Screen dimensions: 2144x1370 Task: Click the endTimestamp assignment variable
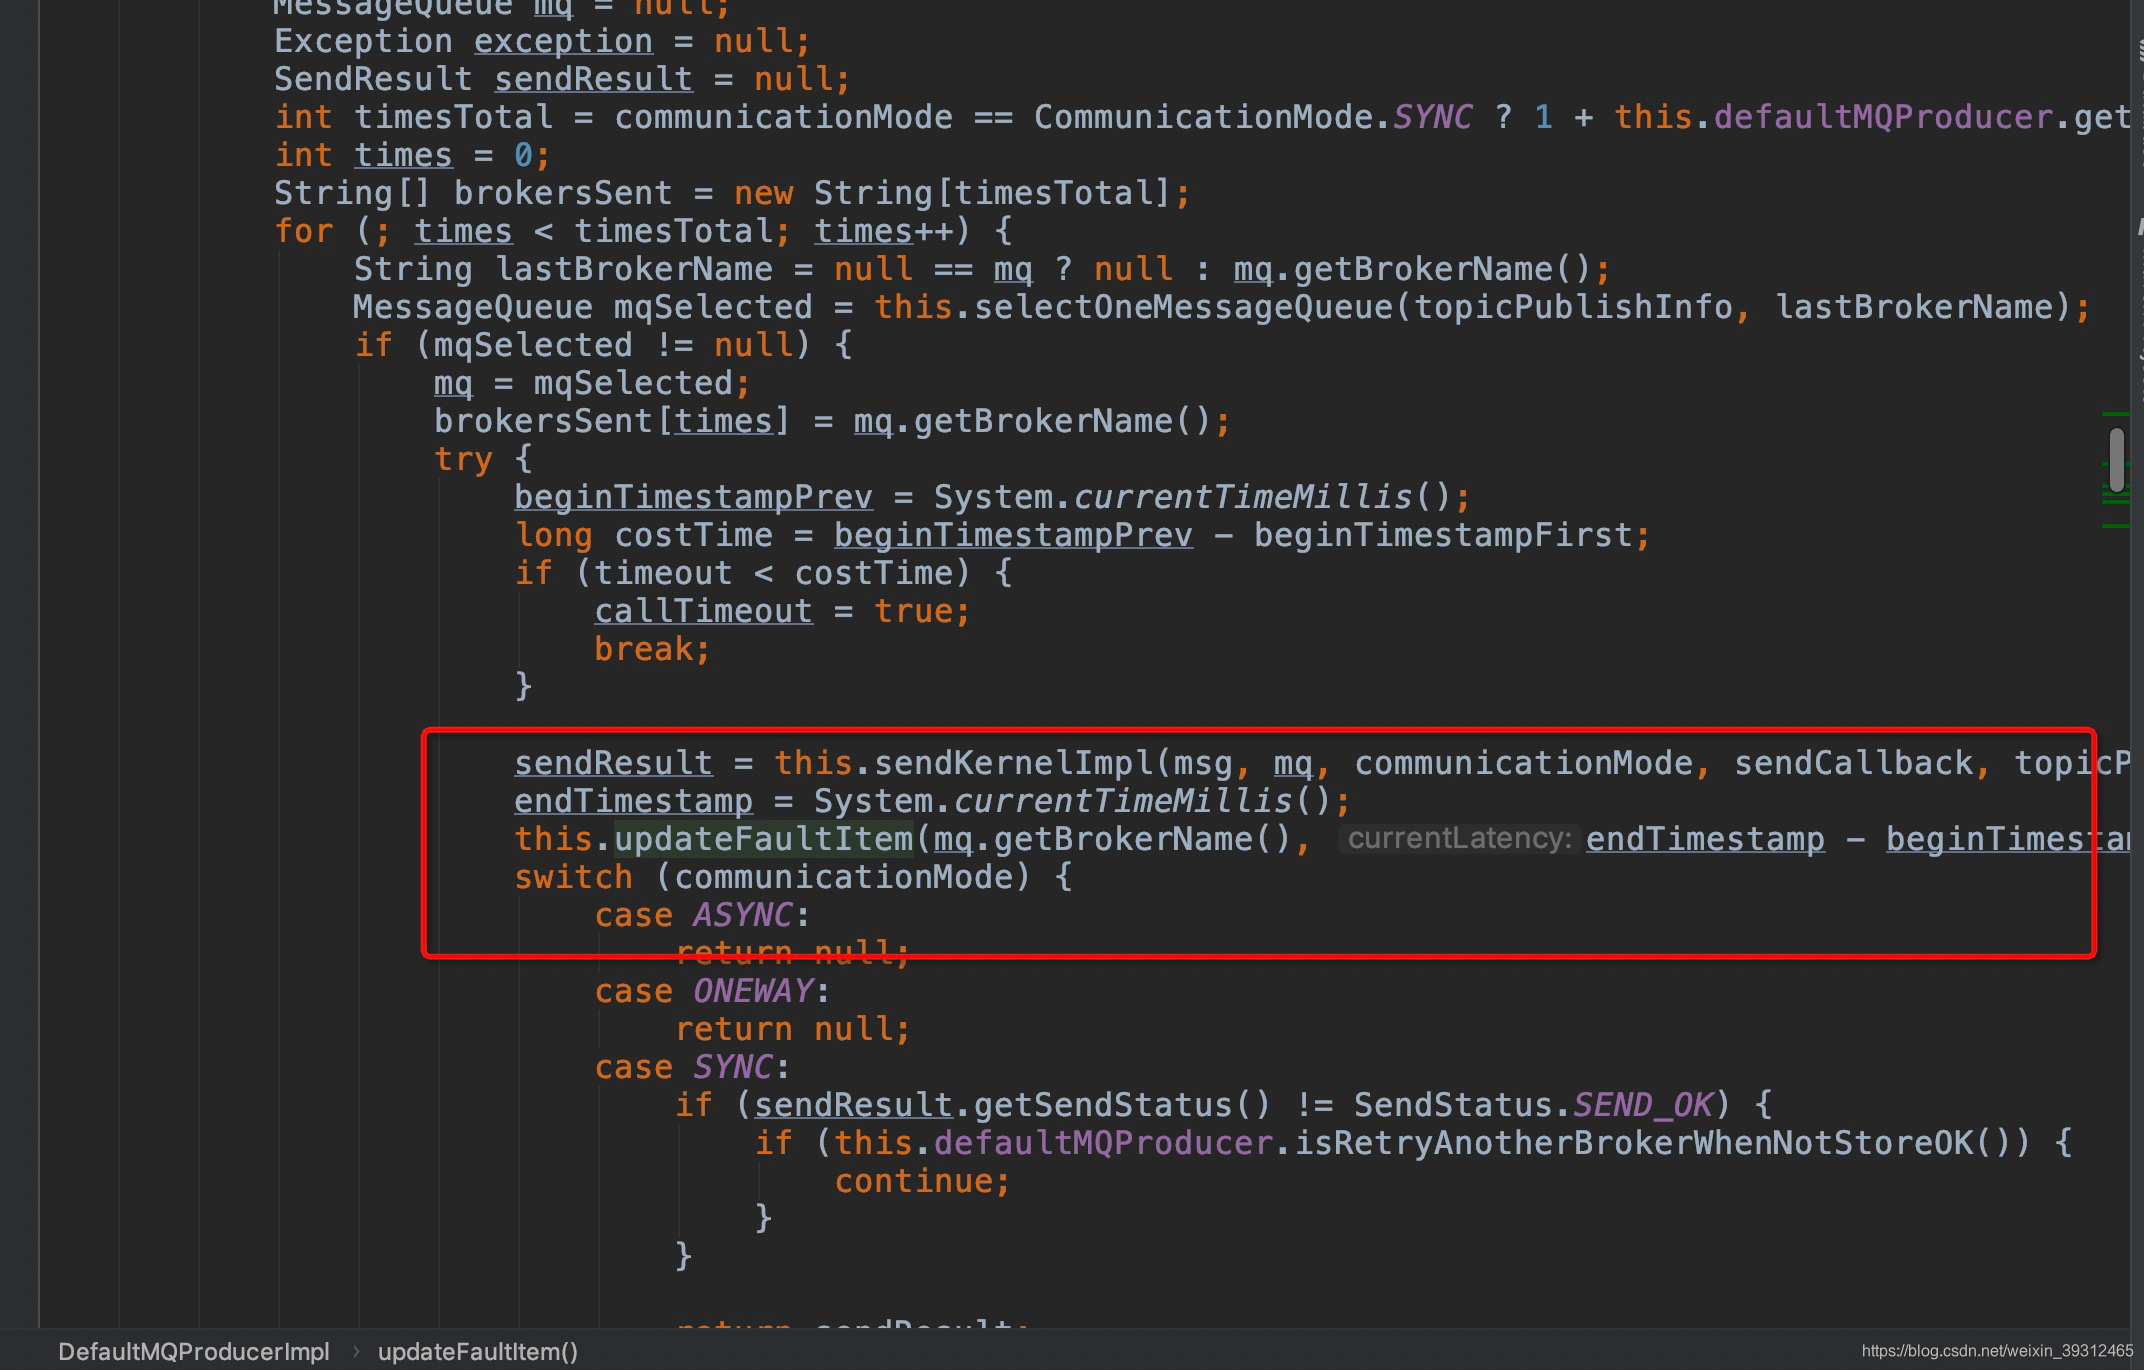pyautogui.click(x=633, y=801)
